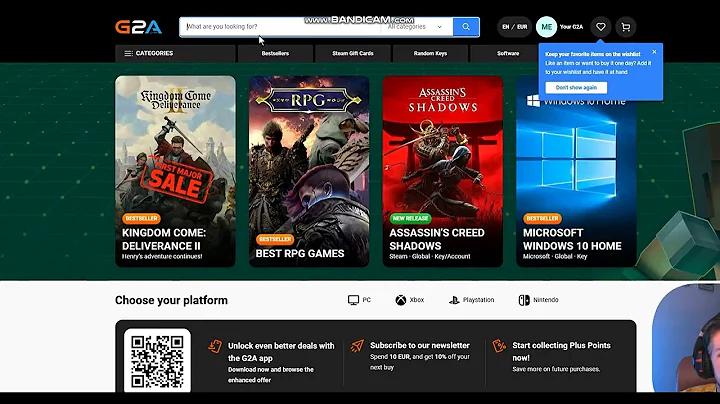Select the Playstation platform link
This screenshot has height=404, width=720.
click(471, 300)
